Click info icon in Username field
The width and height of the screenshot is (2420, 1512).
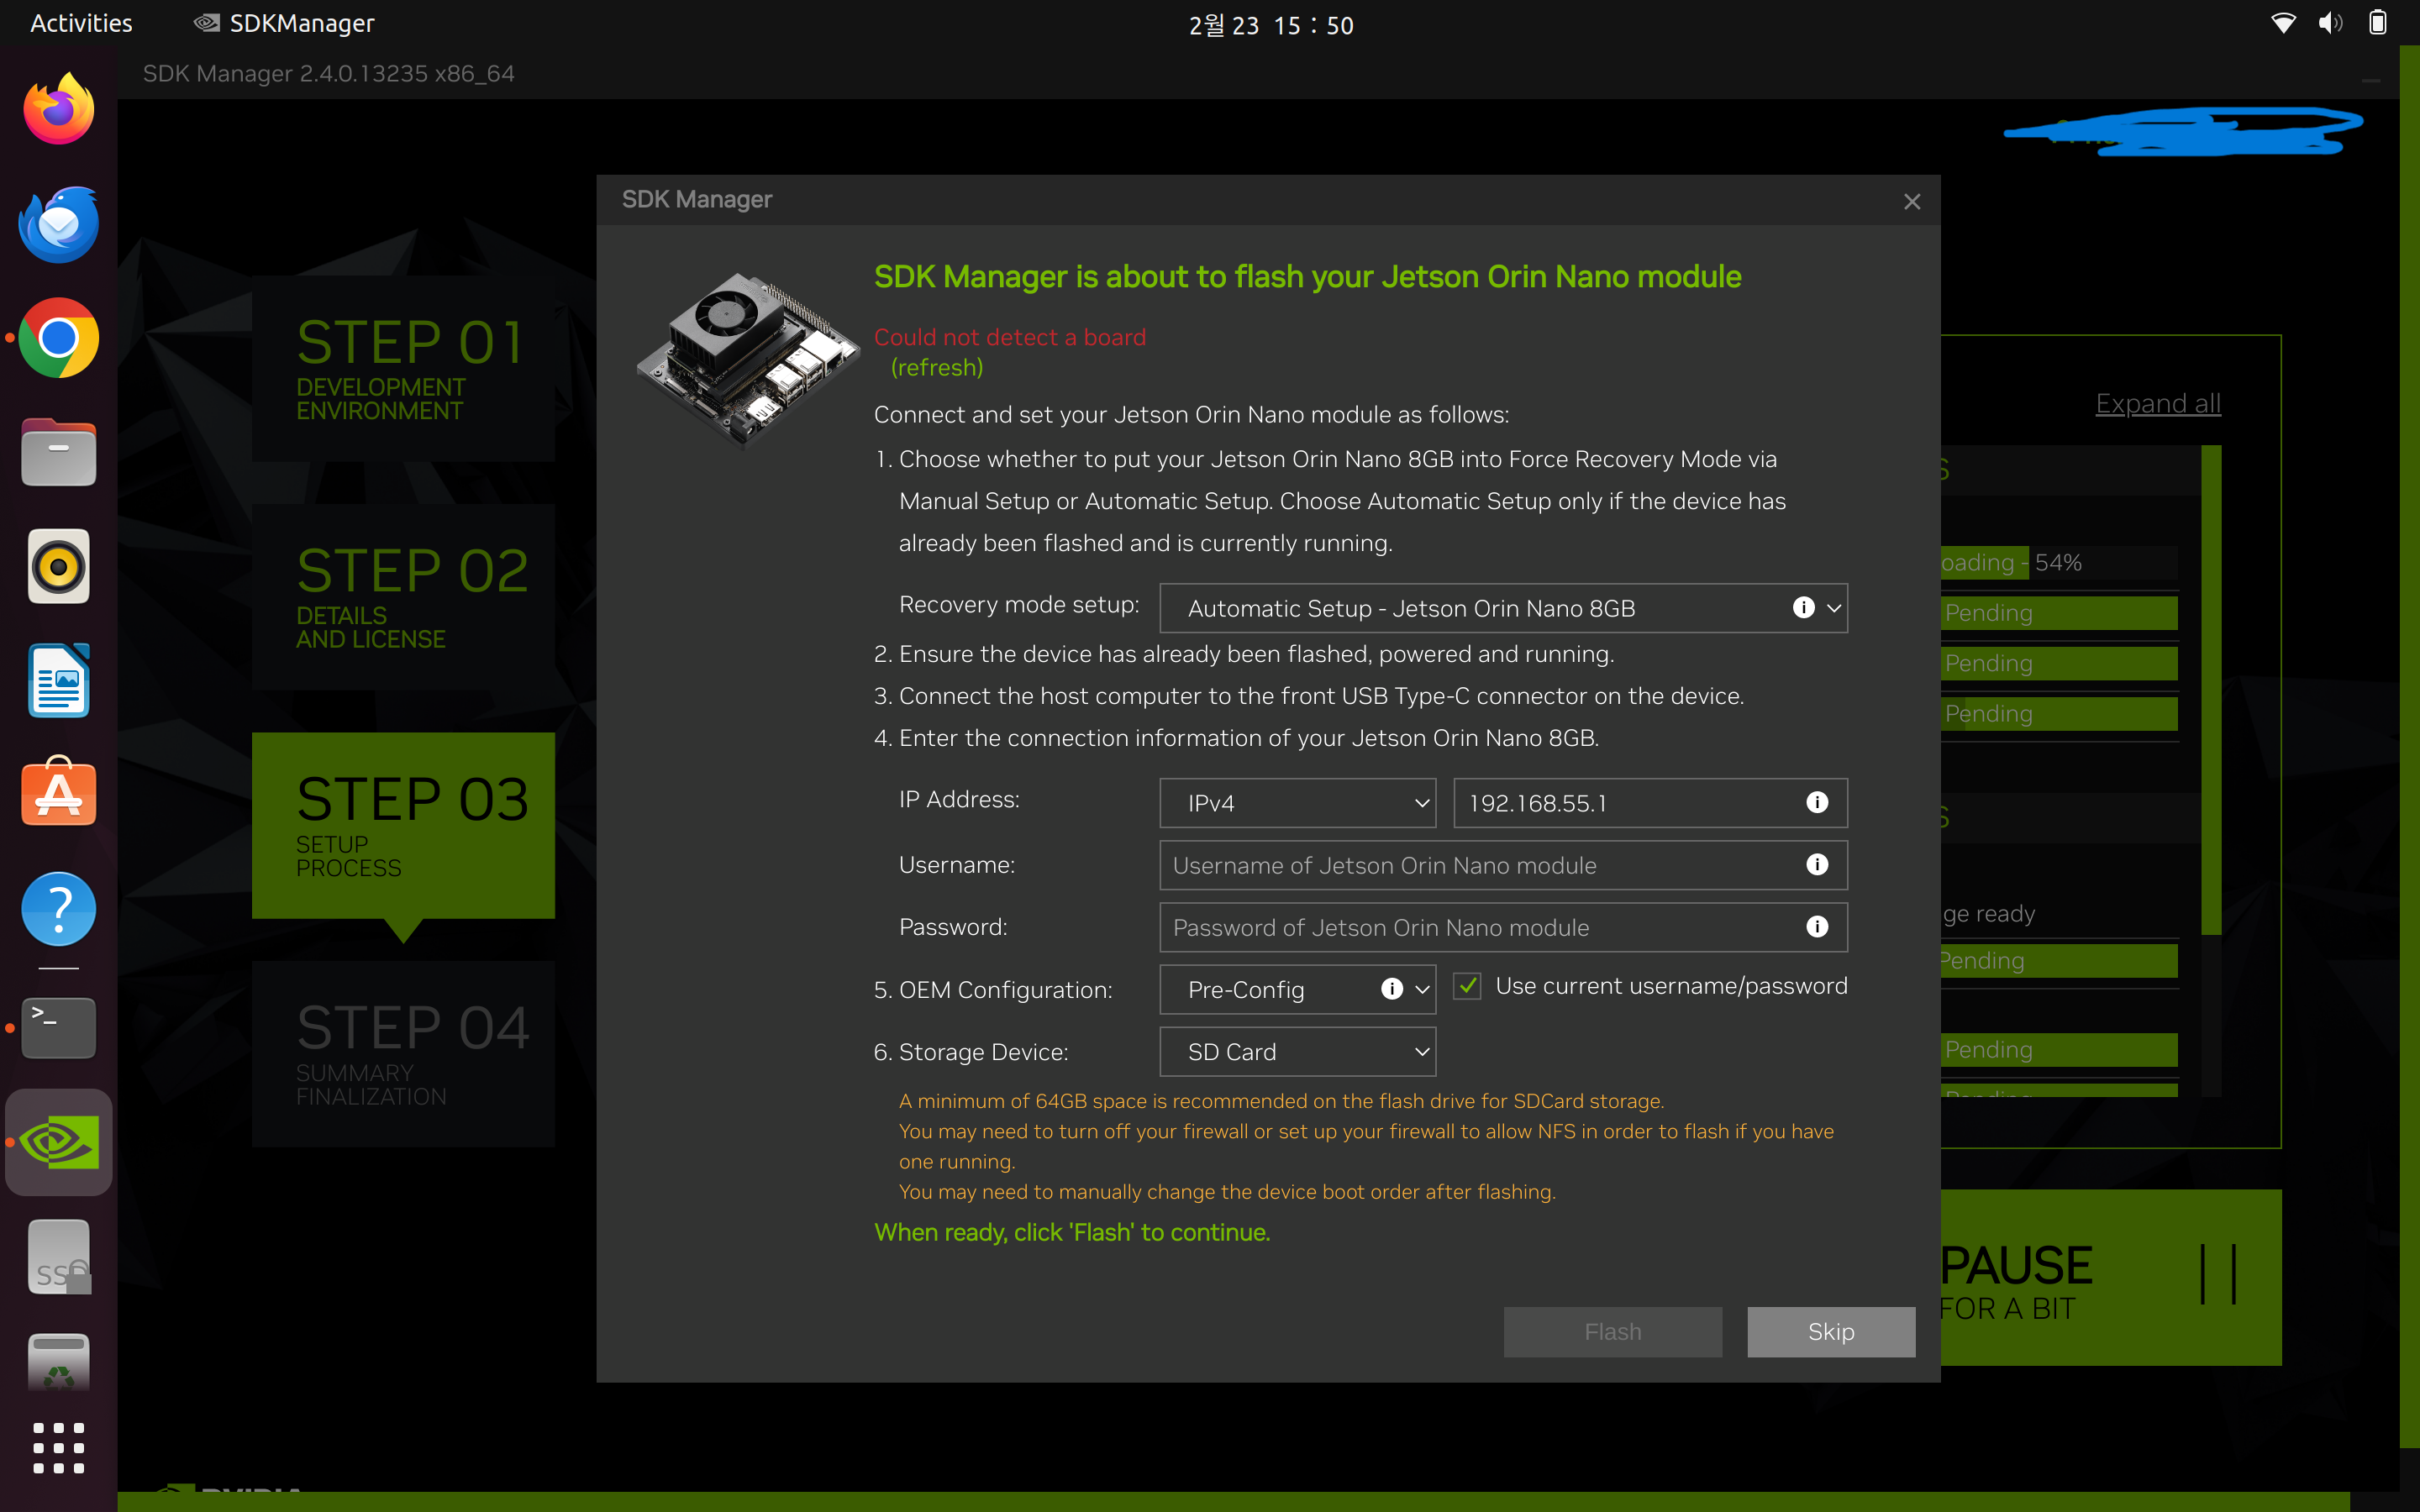click(x=1817, y=865)
